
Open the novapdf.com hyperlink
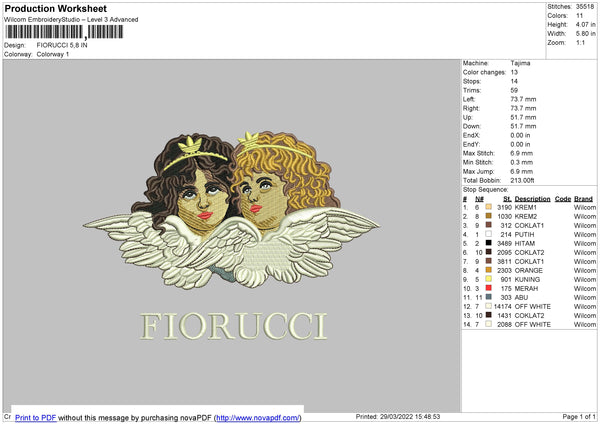tap(258, 417)
